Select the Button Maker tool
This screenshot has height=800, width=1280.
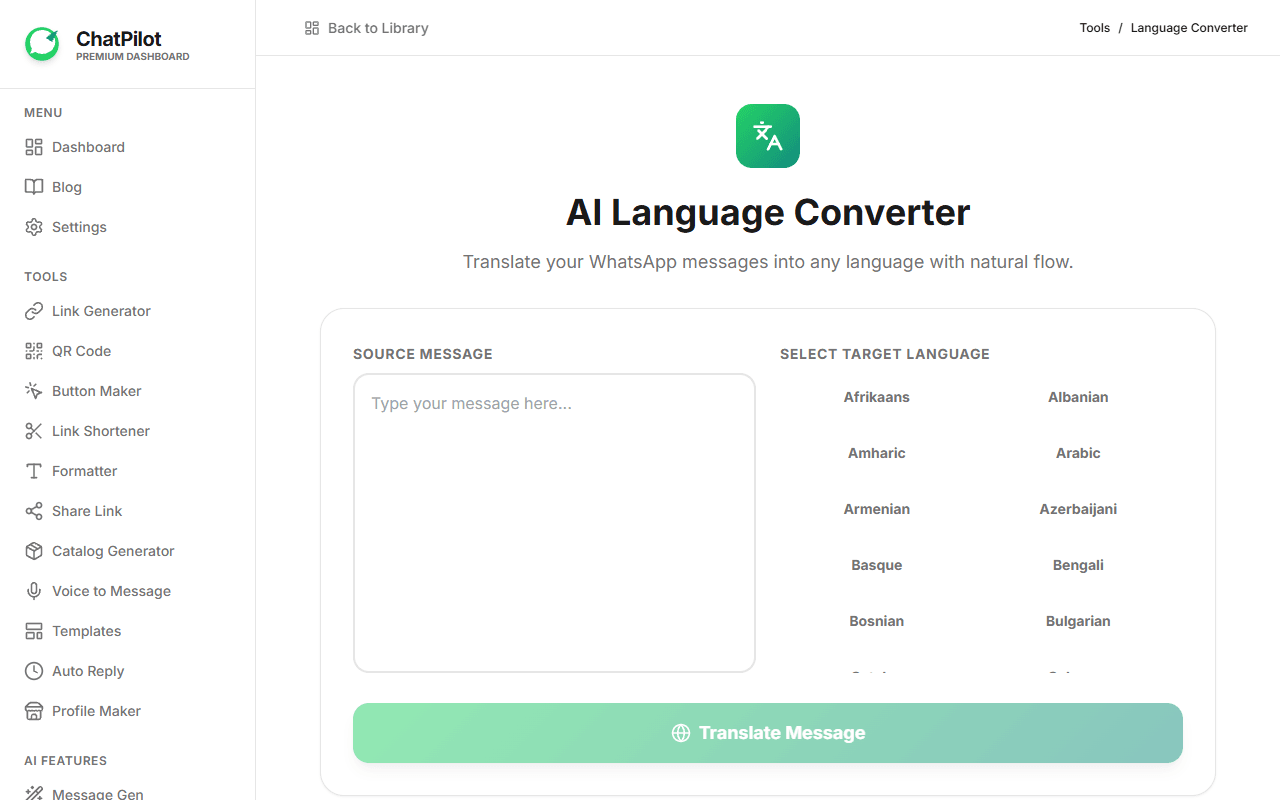click(x=96, y=391)
